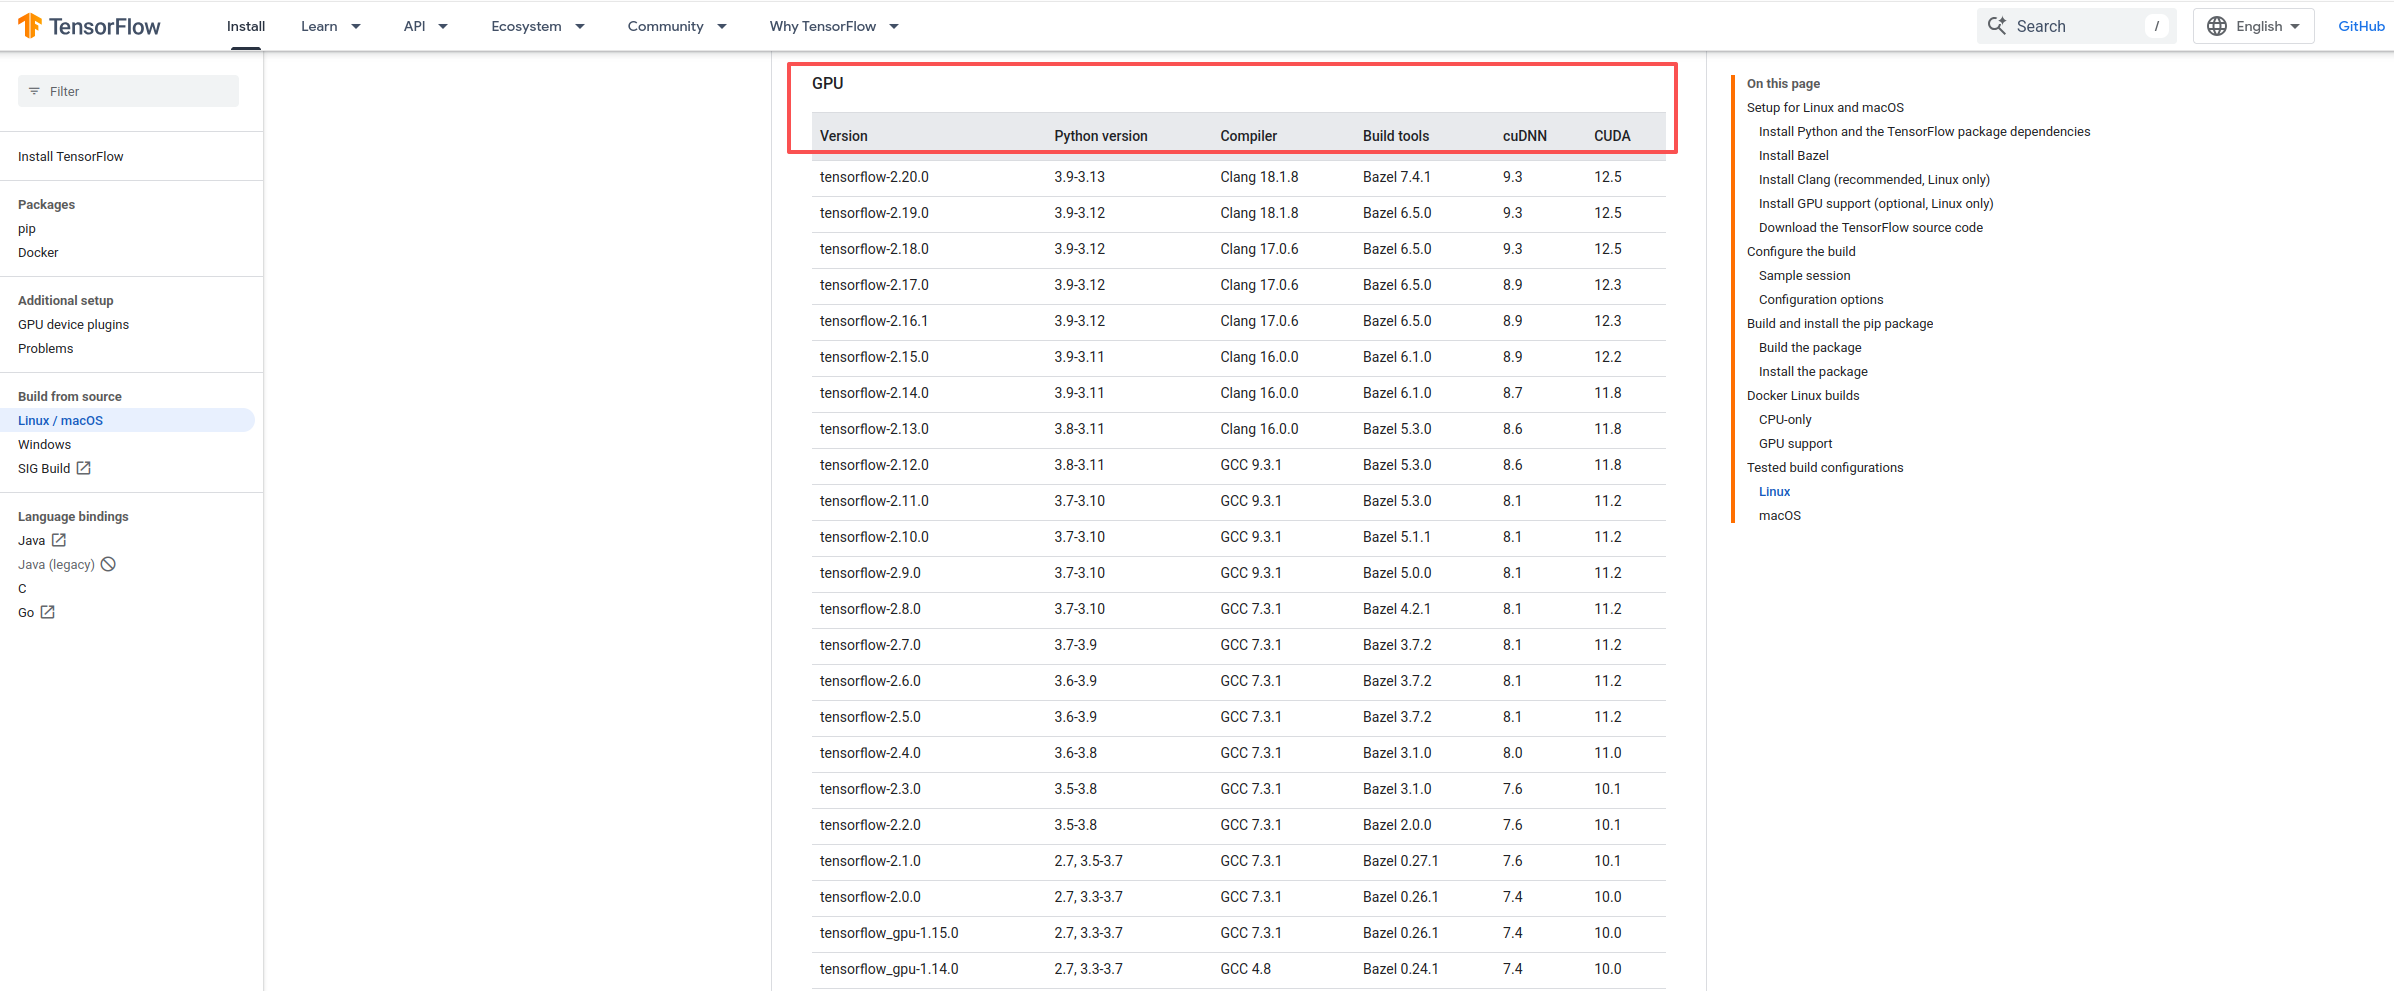This screenshot has height=991, width=2394.
Task: Jump to Build and install the pip package
Action: pyautogui.click(x=1840, y=323)
